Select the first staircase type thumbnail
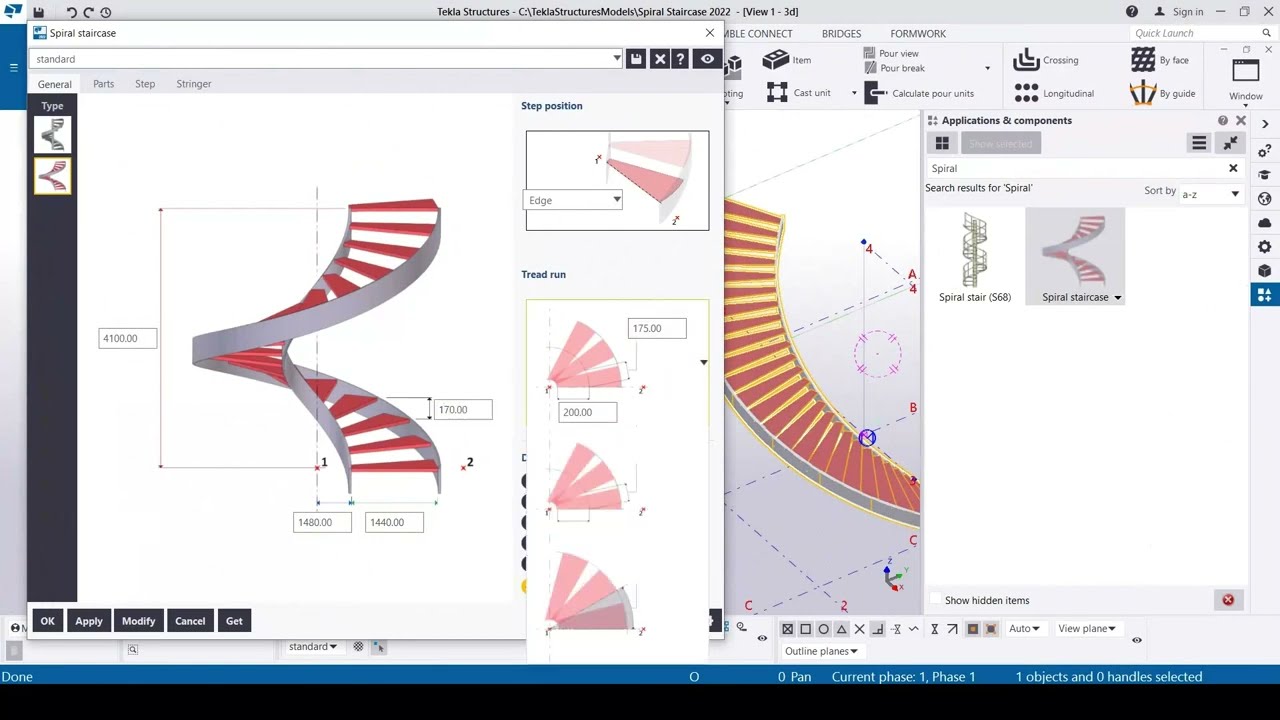 click(53, 135)
